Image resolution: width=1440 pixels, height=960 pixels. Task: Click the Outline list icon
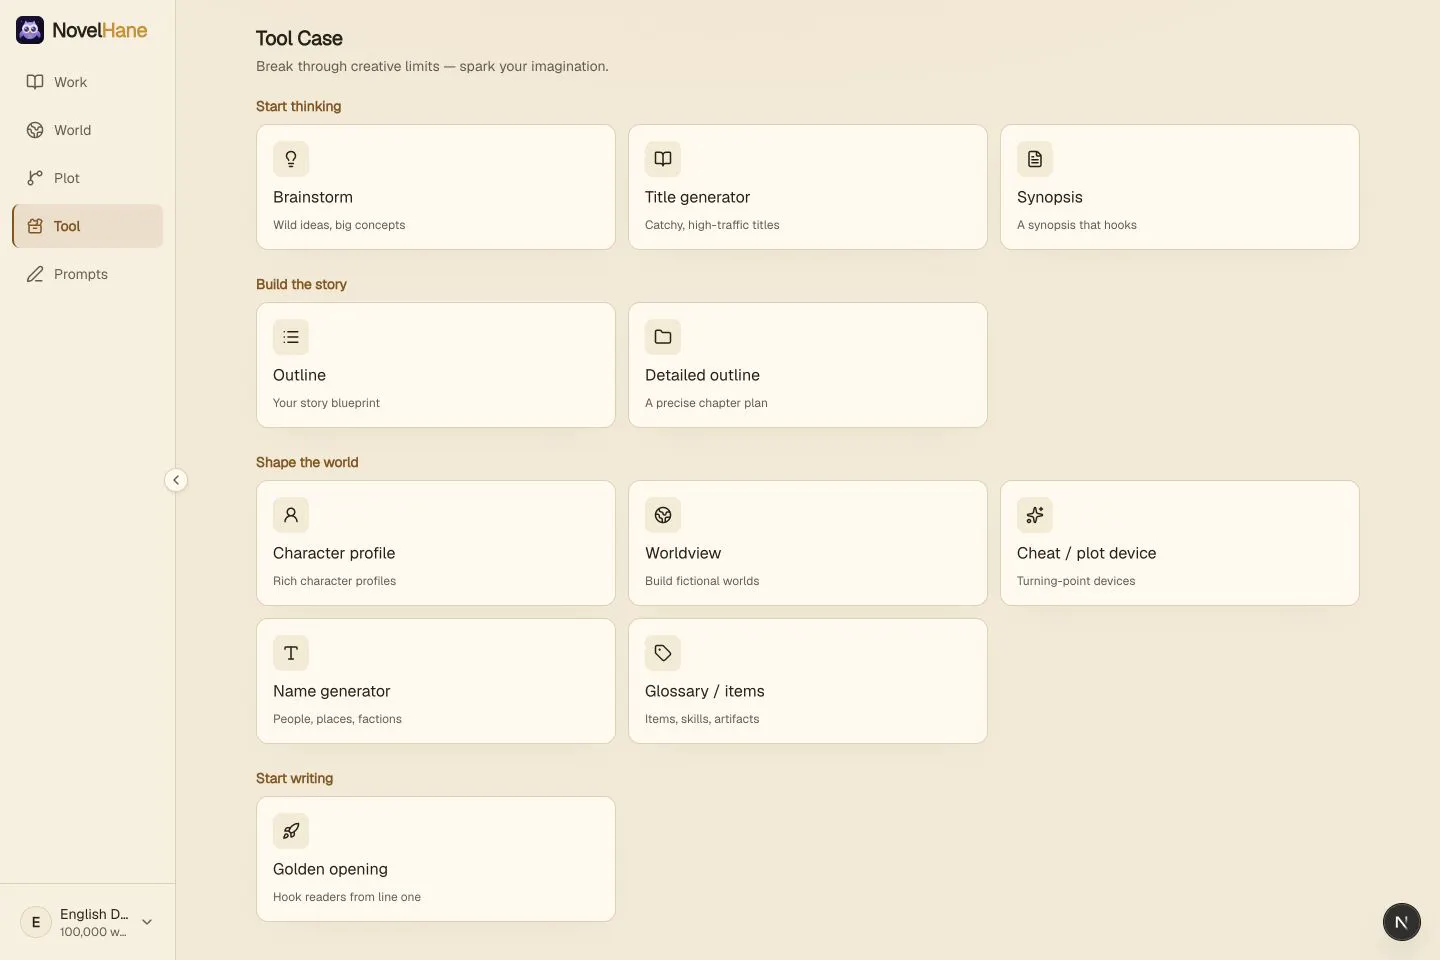[x=291, y=337]
